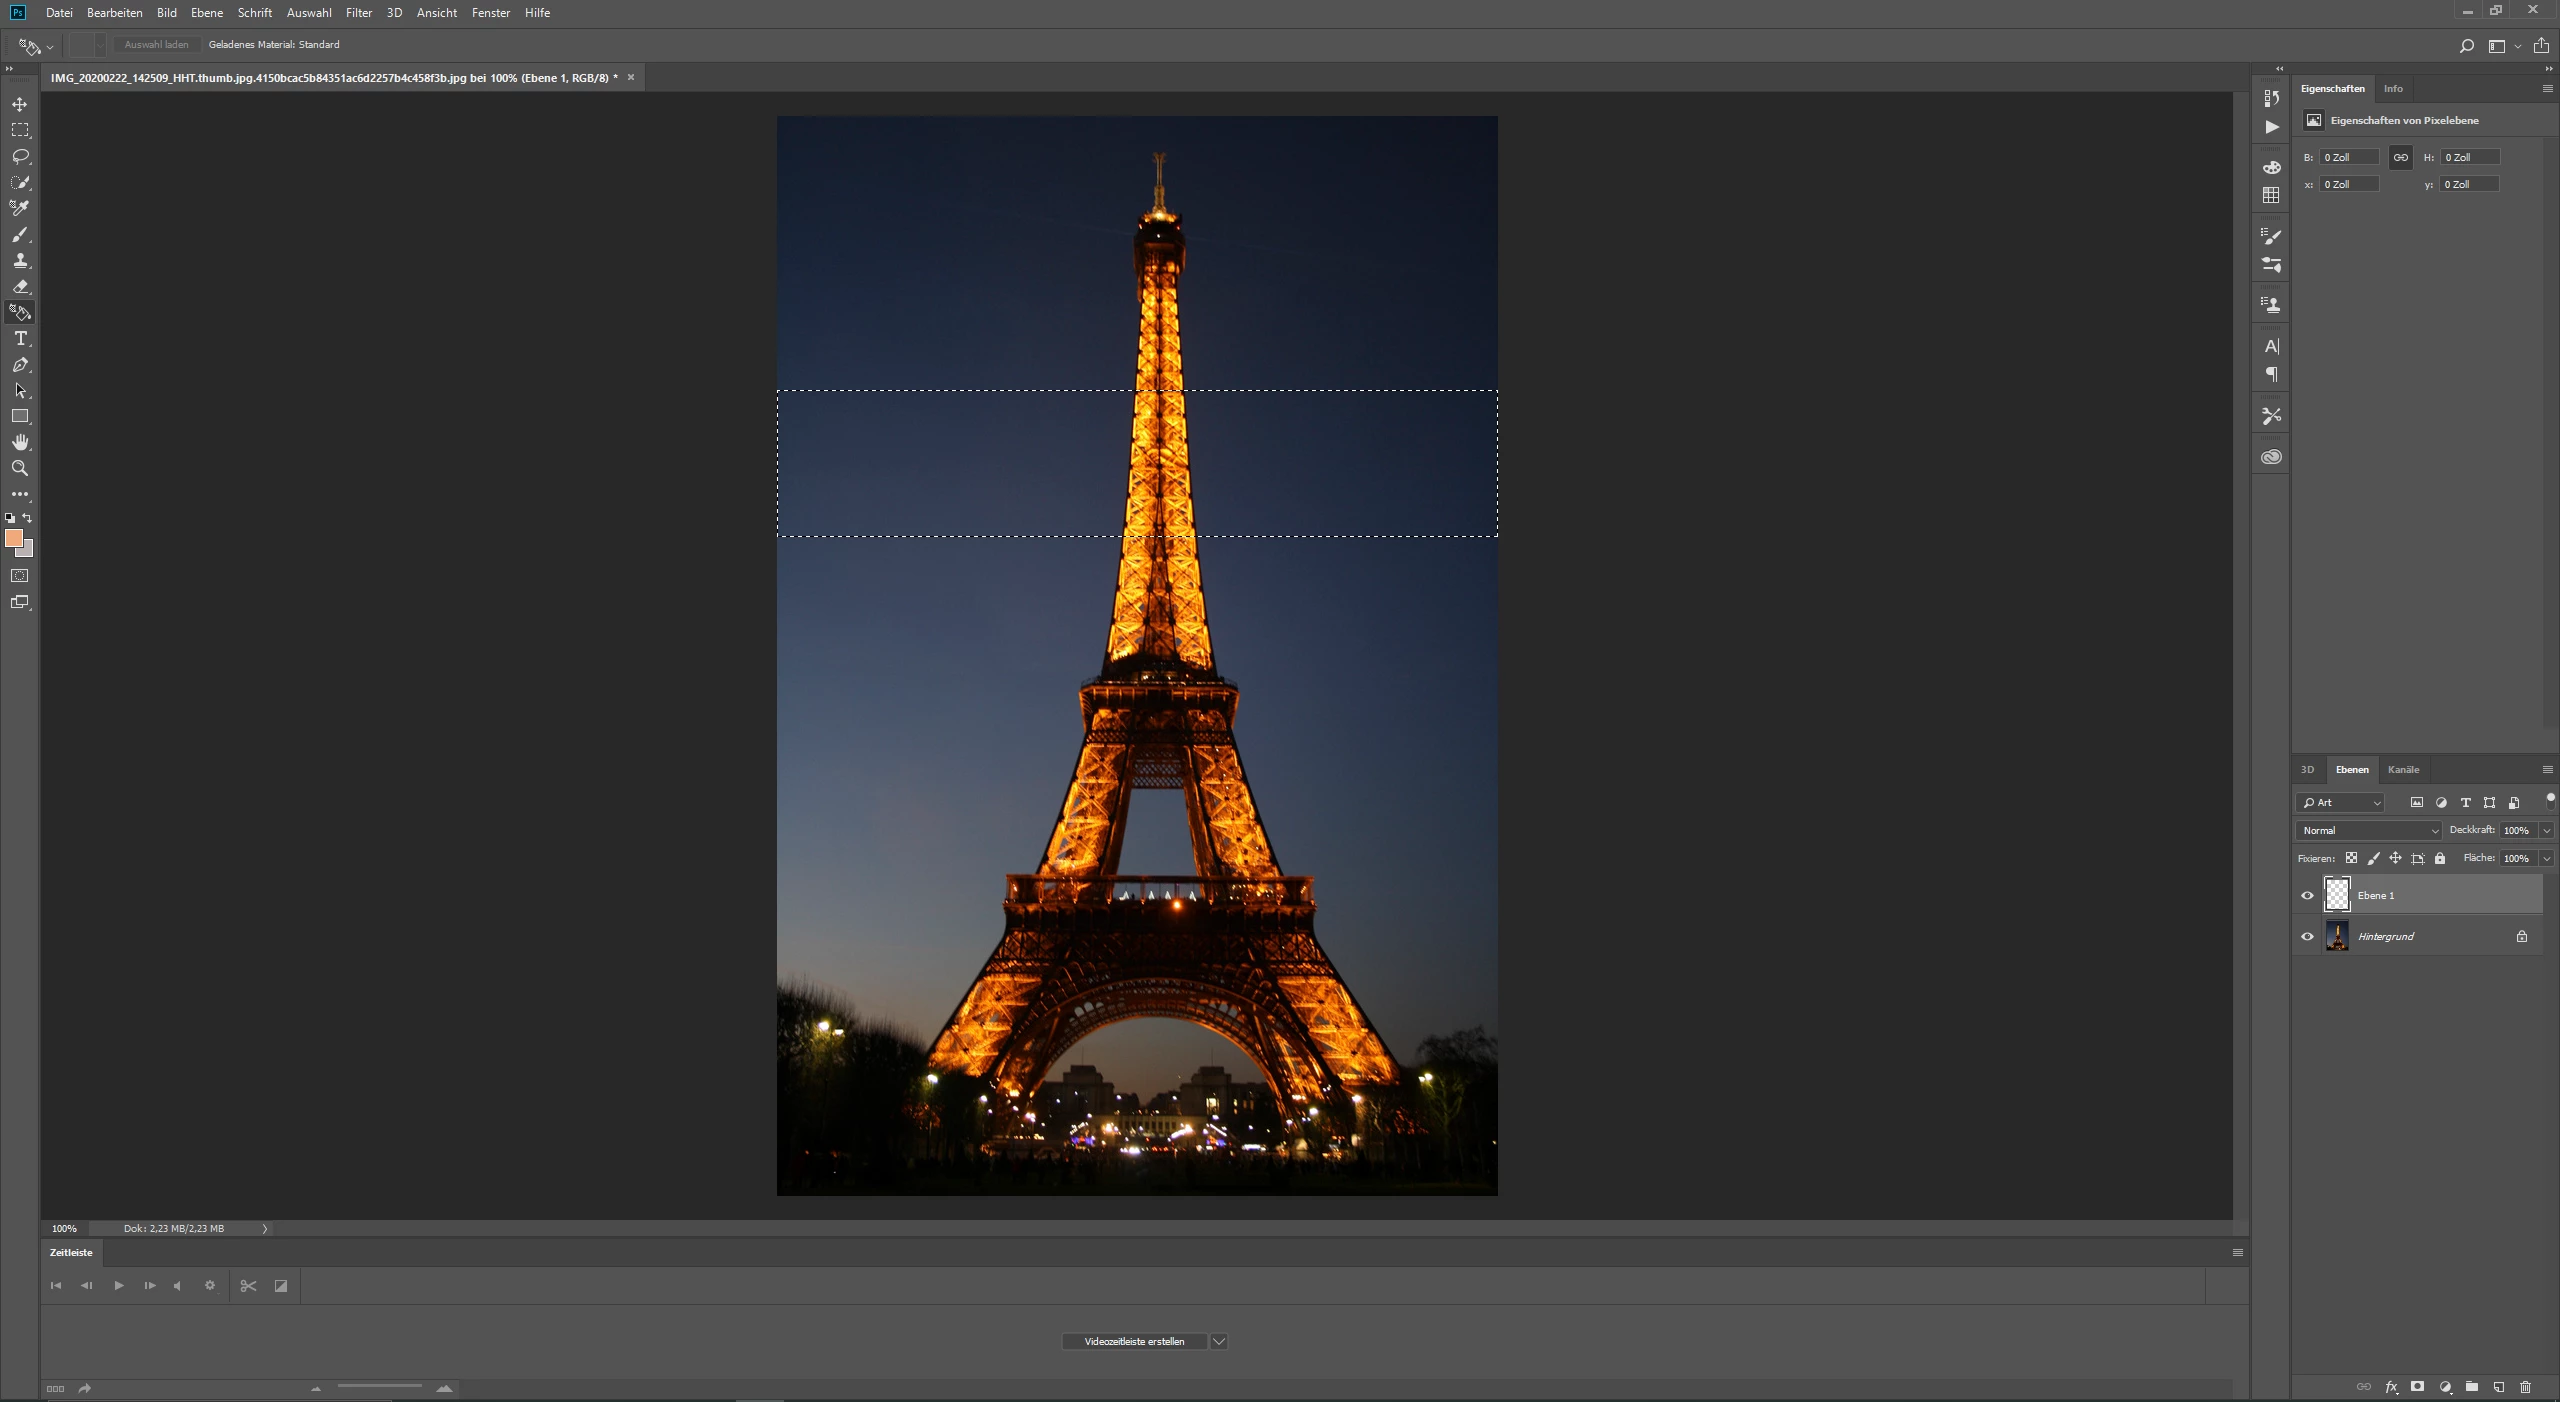Click the Ebene 1 layer thumbnail
Image resolution: width=2560 pixels, height=1402 pixels.
click(2337, 895)
